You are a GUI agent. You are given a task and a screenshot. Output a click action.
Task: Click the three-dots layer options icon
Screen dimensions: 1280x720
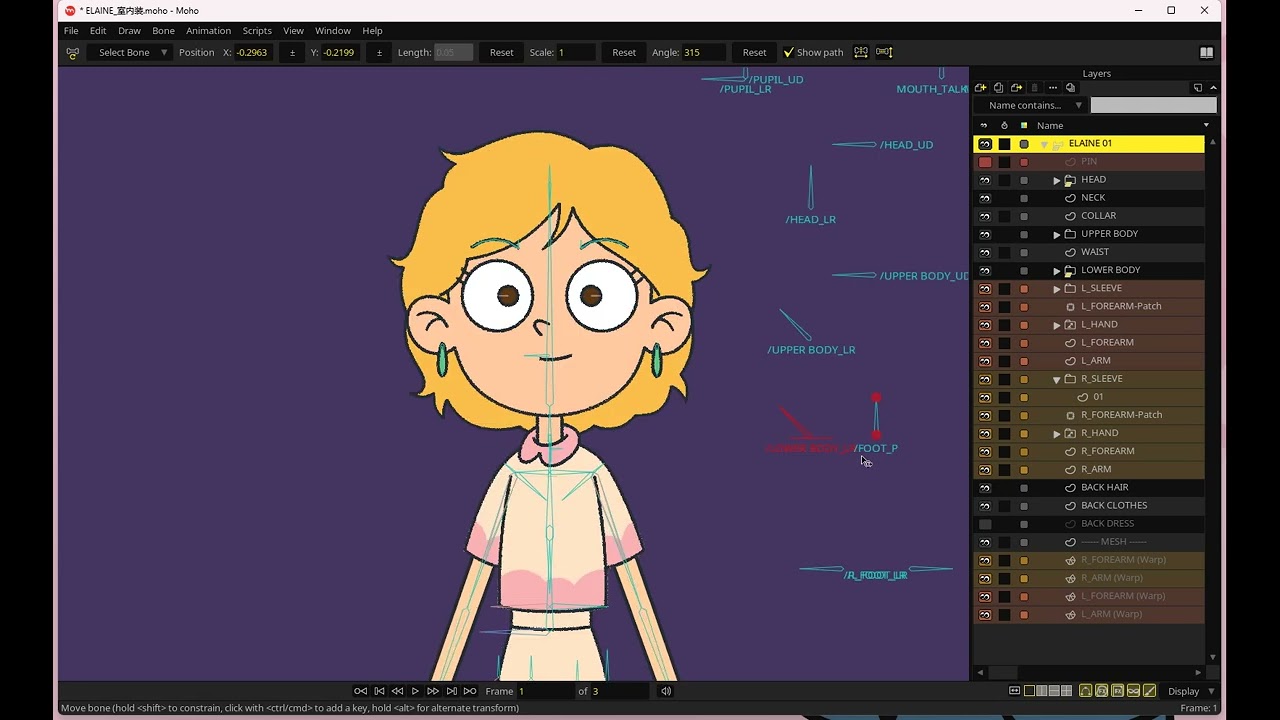(1052, 88)
